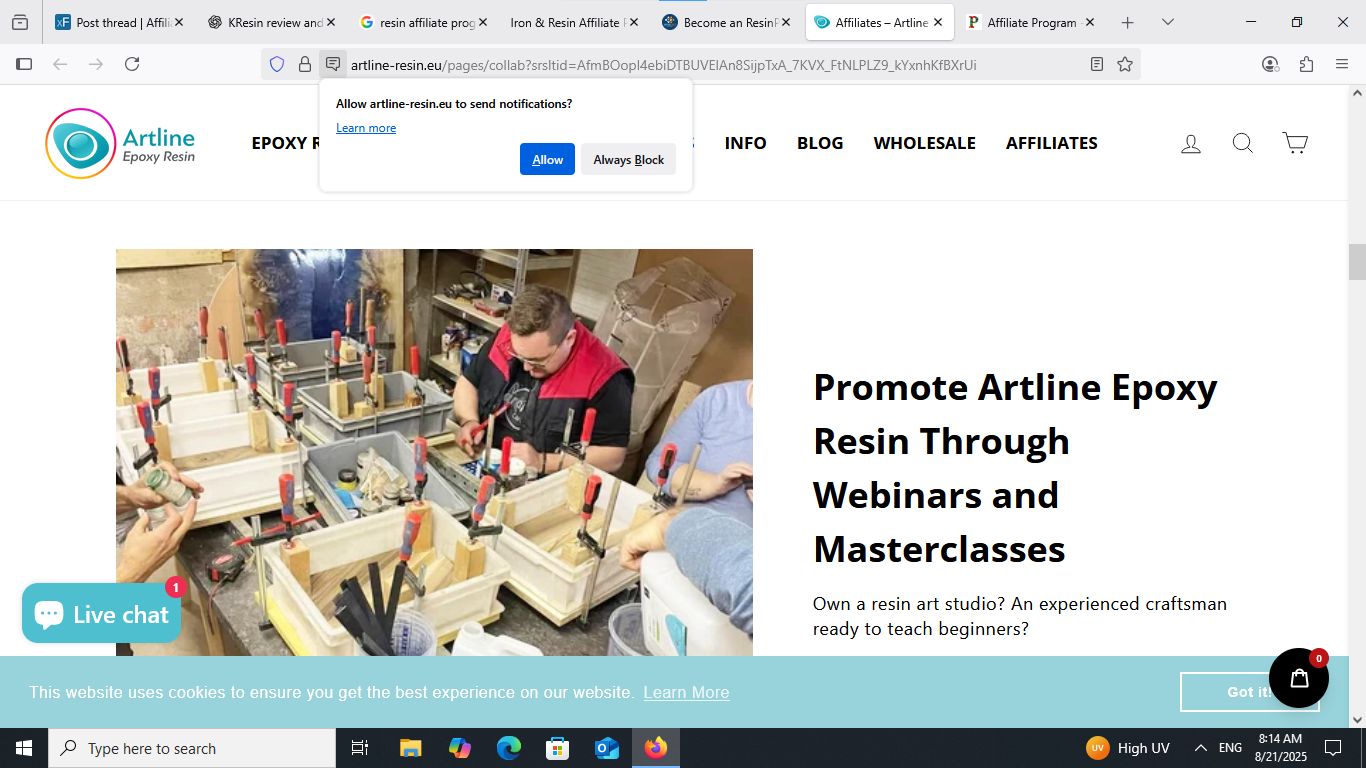Click the workshop clamps photo
Image resolution: width=1366 pixels, height=768 pixels.
pyautogui.click(x=434, y=452)
